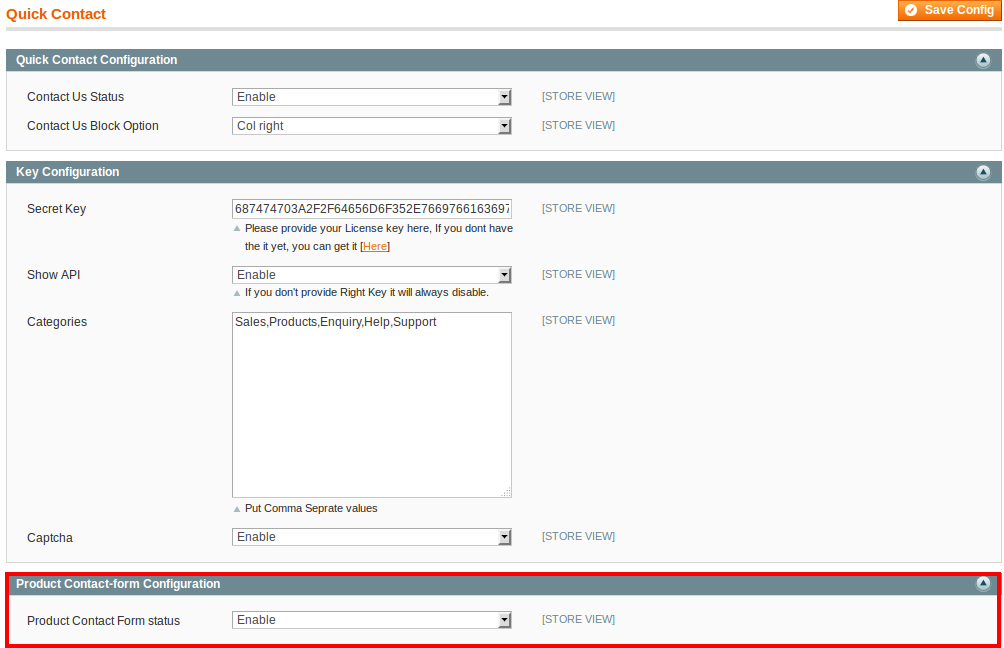Click STORE VIEW next to Captcha

pos(578,536)
